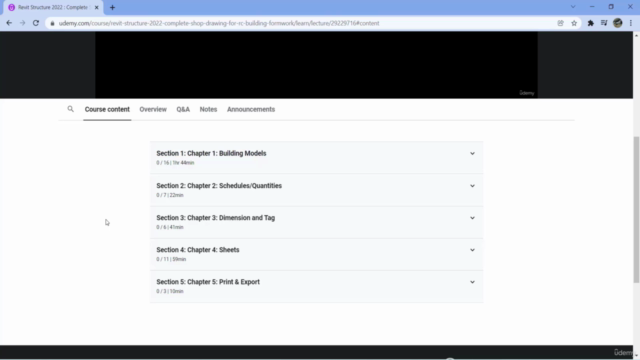Restore down the Chrome window
Viewport: 640px width, 360px height.
(611, 7)
